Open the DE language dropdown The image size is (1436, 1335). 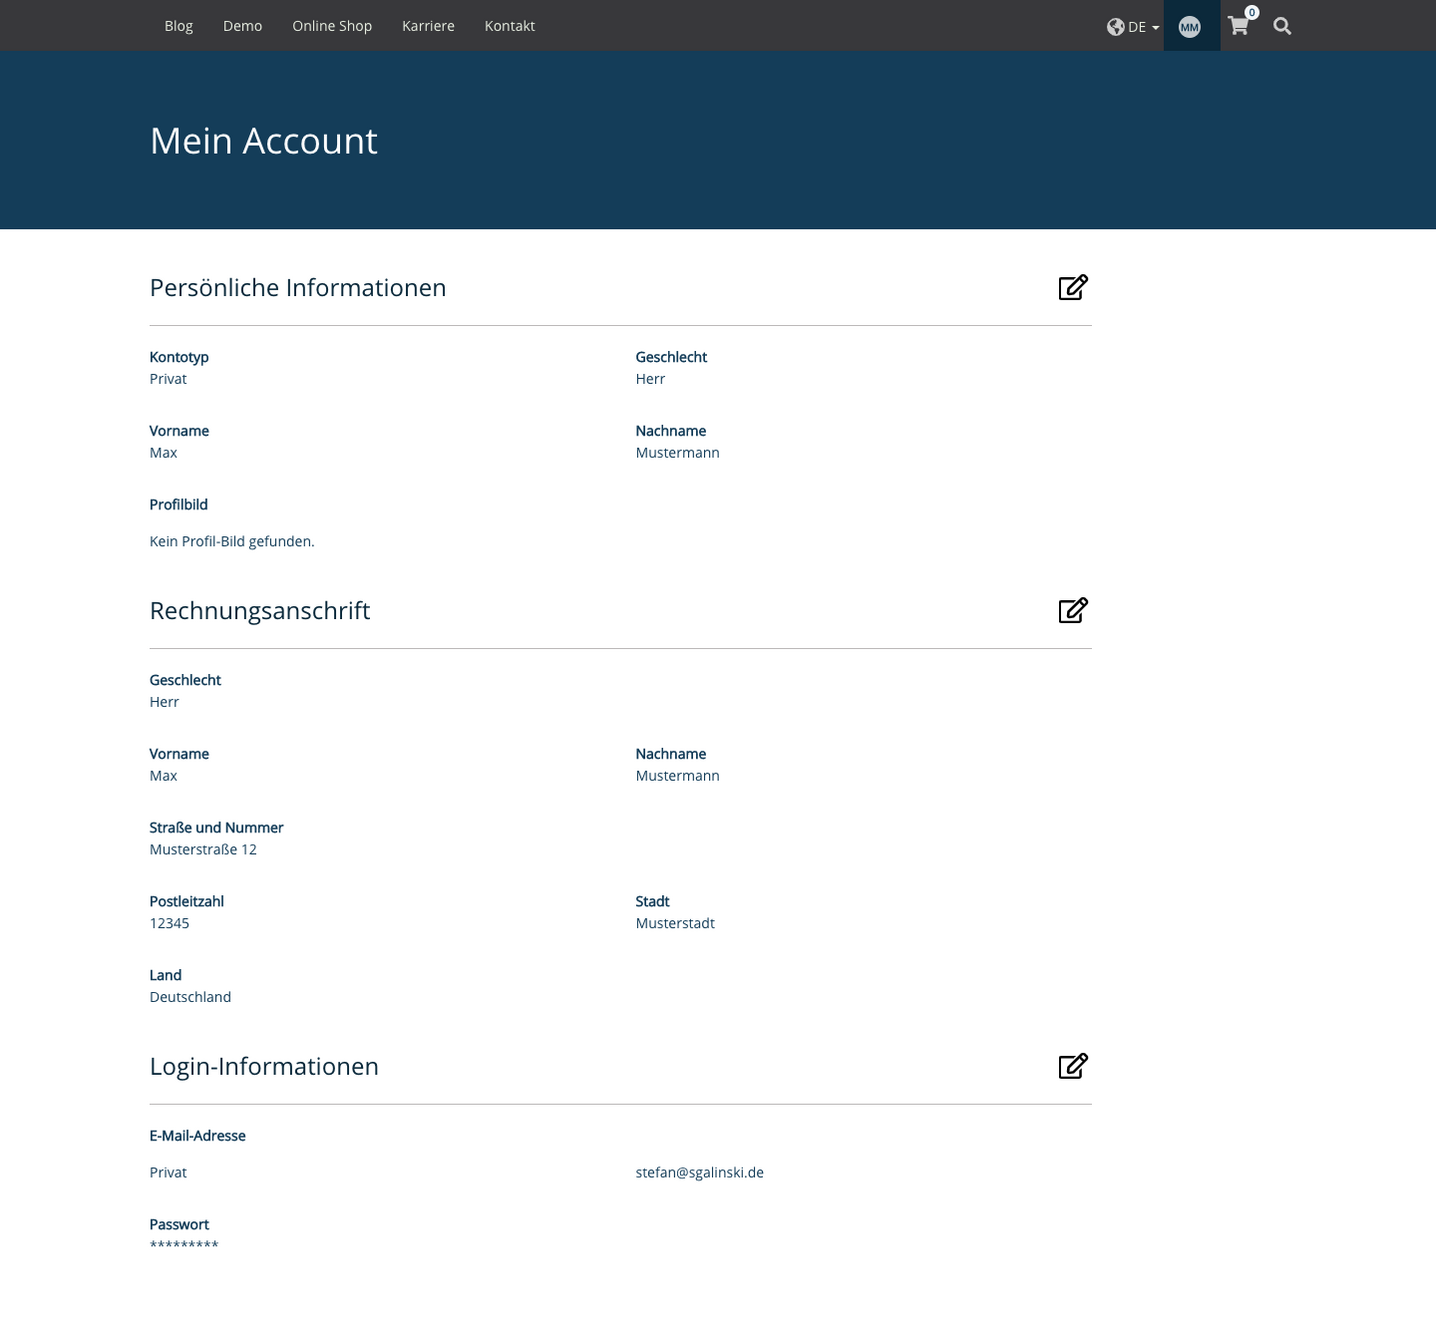(1136, 27)
